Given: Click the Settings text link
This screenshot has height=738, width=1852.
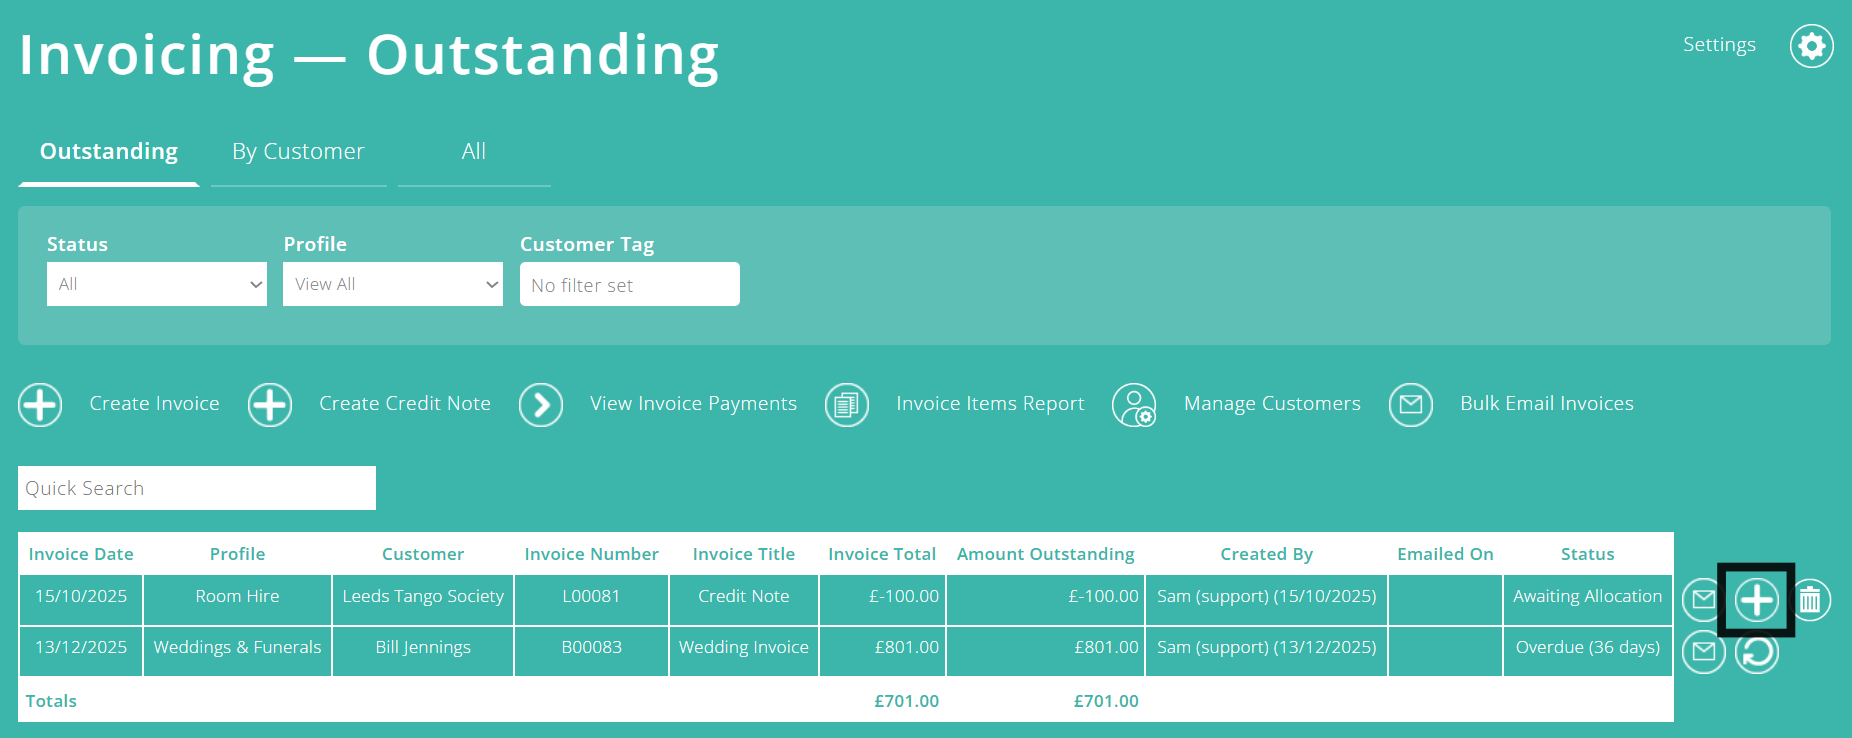Looking at the screenshot, I should coord(1719,45).
